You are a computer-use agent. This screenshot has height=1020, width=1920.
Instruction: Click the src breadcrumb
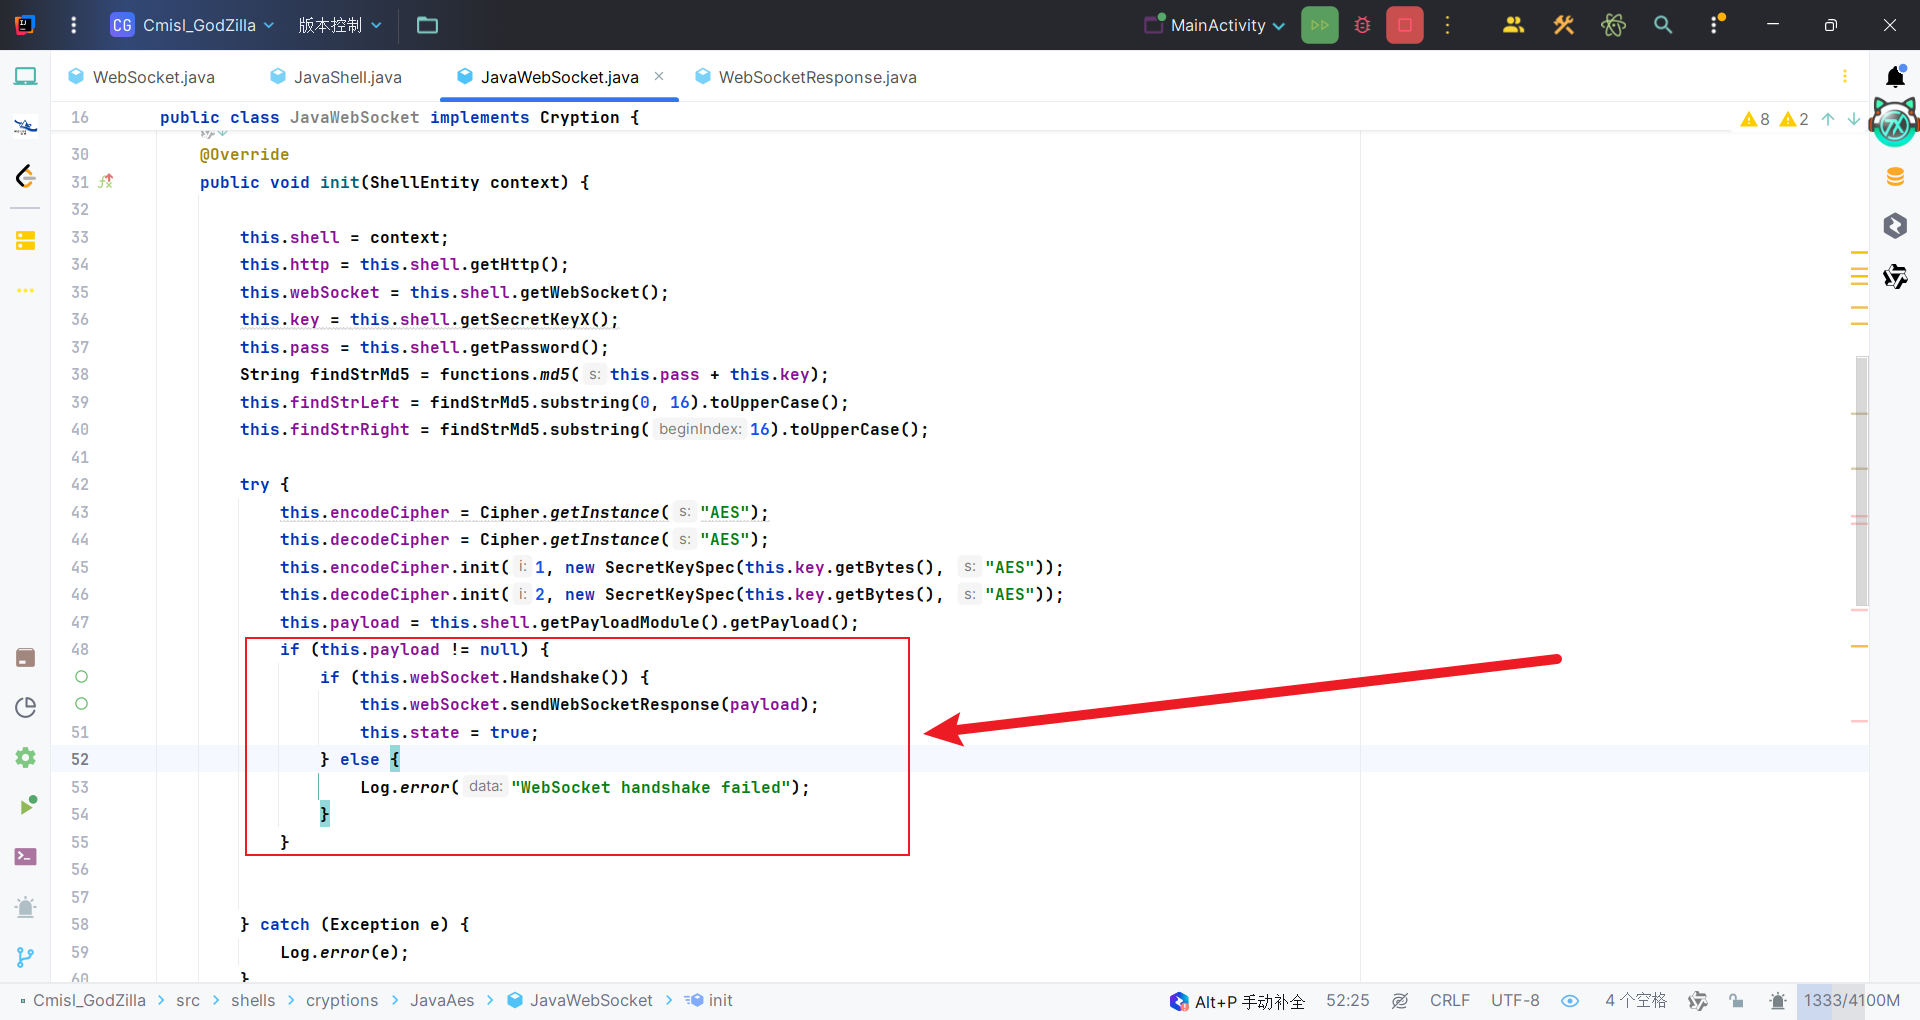(x=188, y=1000)
